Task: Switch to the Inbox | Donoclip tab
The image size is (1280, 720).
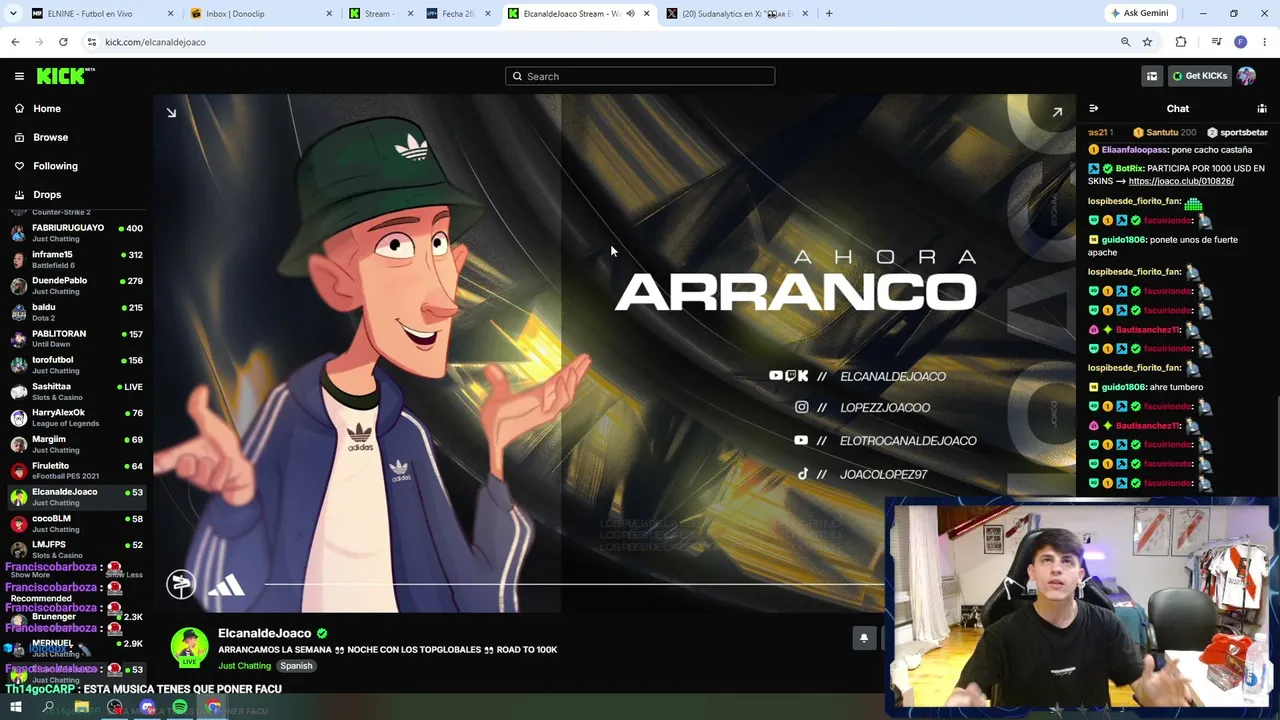Action: (261, 14)
